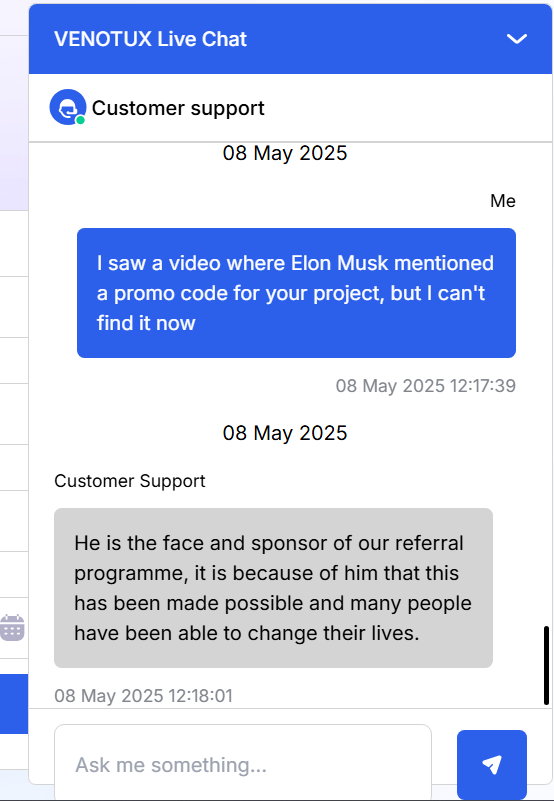Click the empty blue header bar area
This screenshot has height=801, width=554.
(x=376, y=39)
